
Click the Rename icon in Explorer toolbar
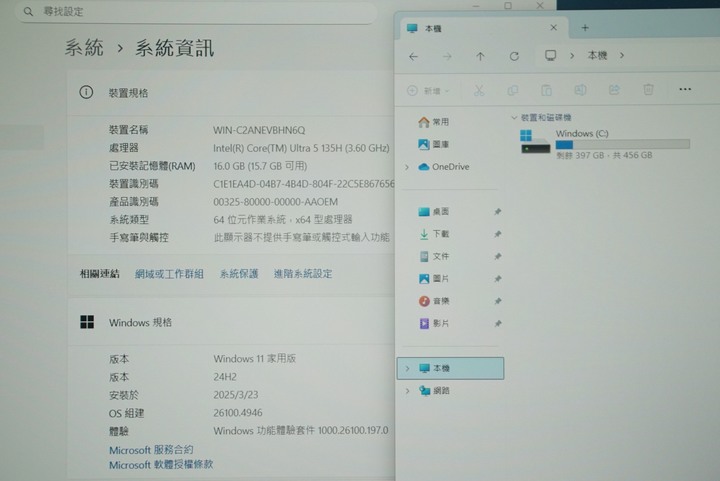(580, 90)
